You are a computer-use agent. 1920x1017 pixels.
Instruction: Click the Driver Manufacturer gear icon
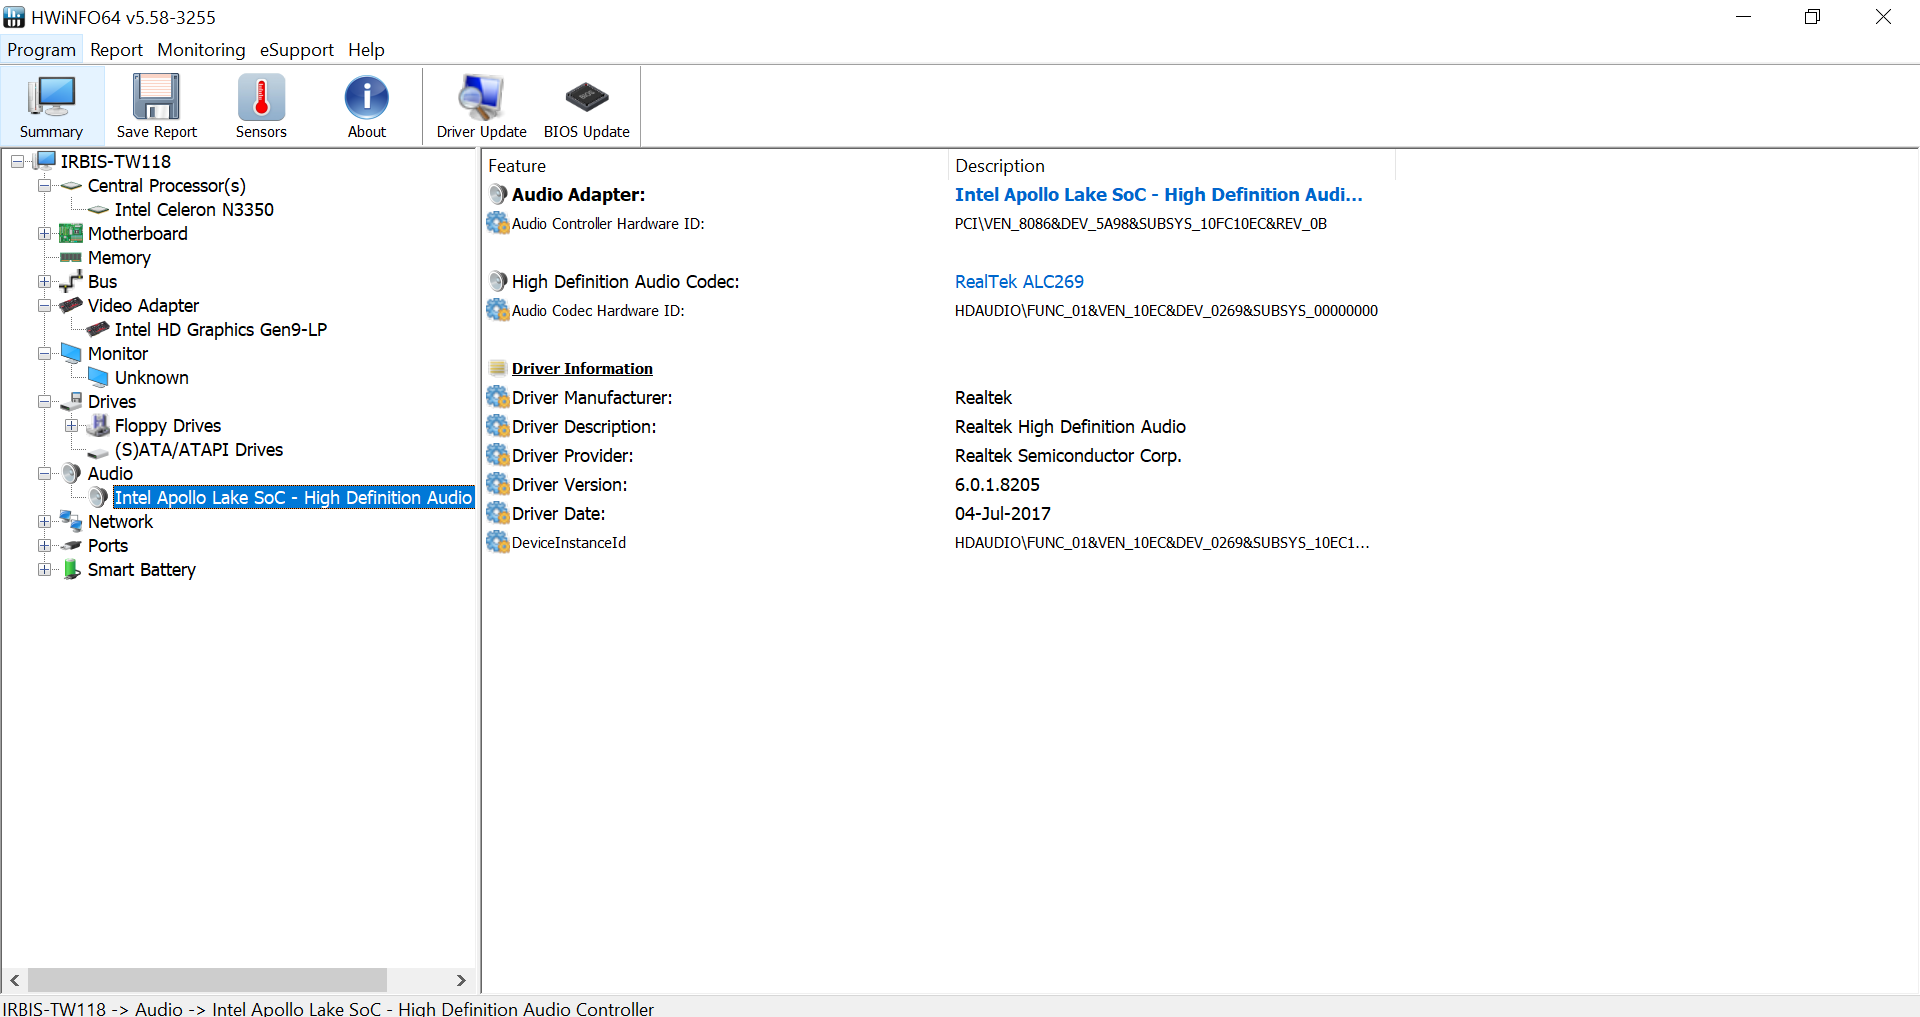point(498,397)
